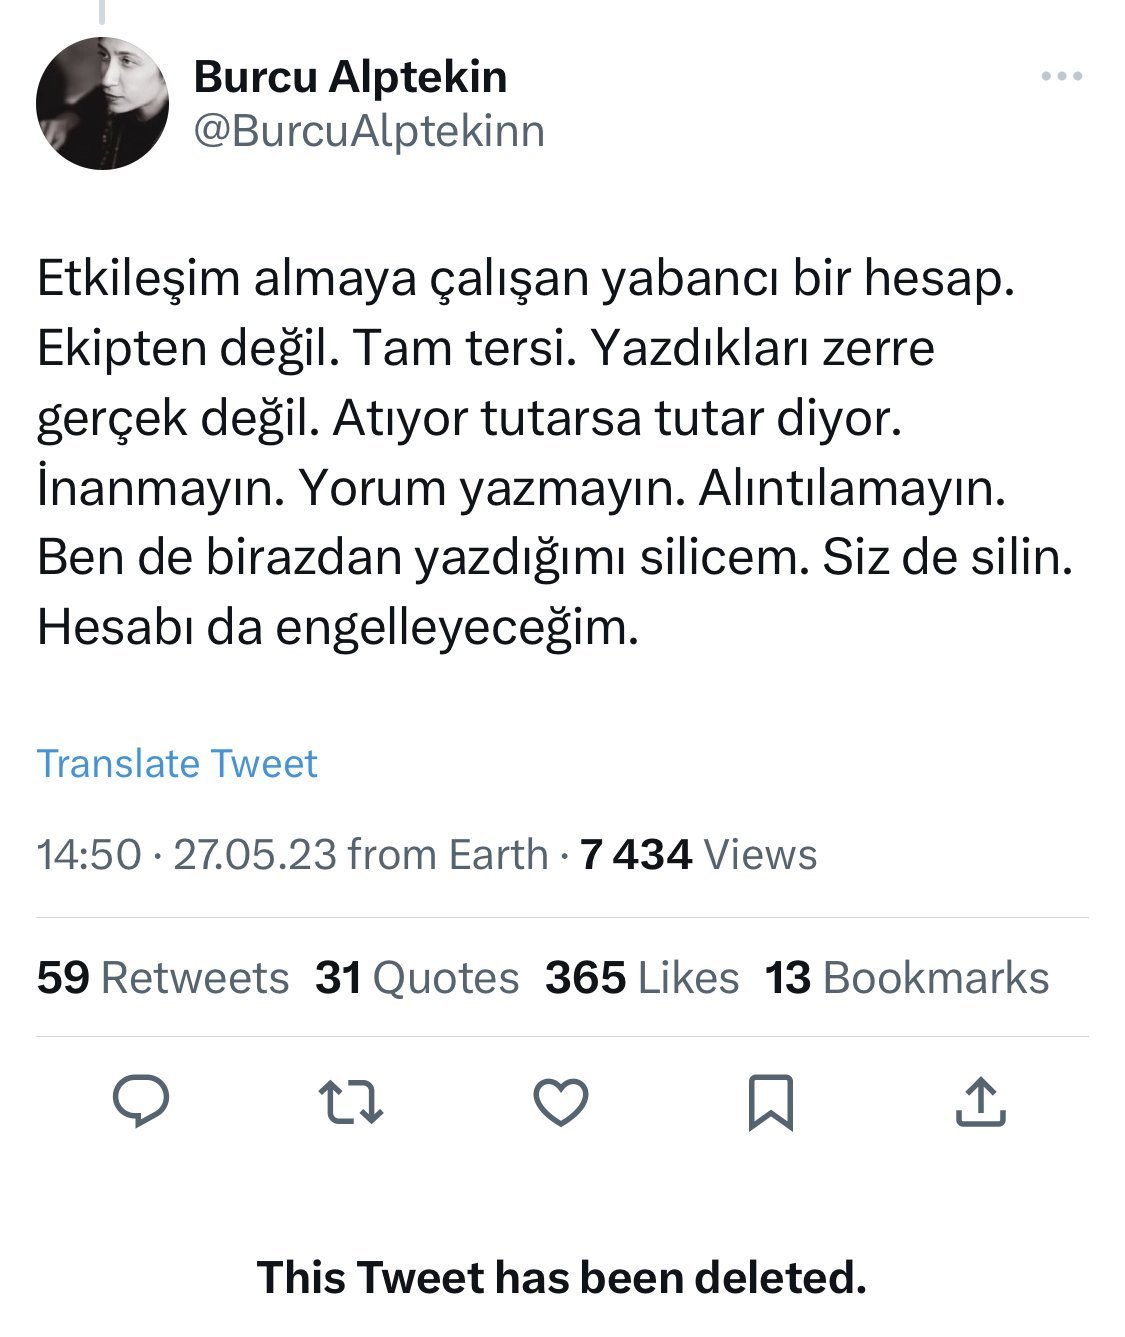Click the 27.05.23 date
Image resolution: width=1125 pixels, height=1337 pixels.
tap(255, 855)
